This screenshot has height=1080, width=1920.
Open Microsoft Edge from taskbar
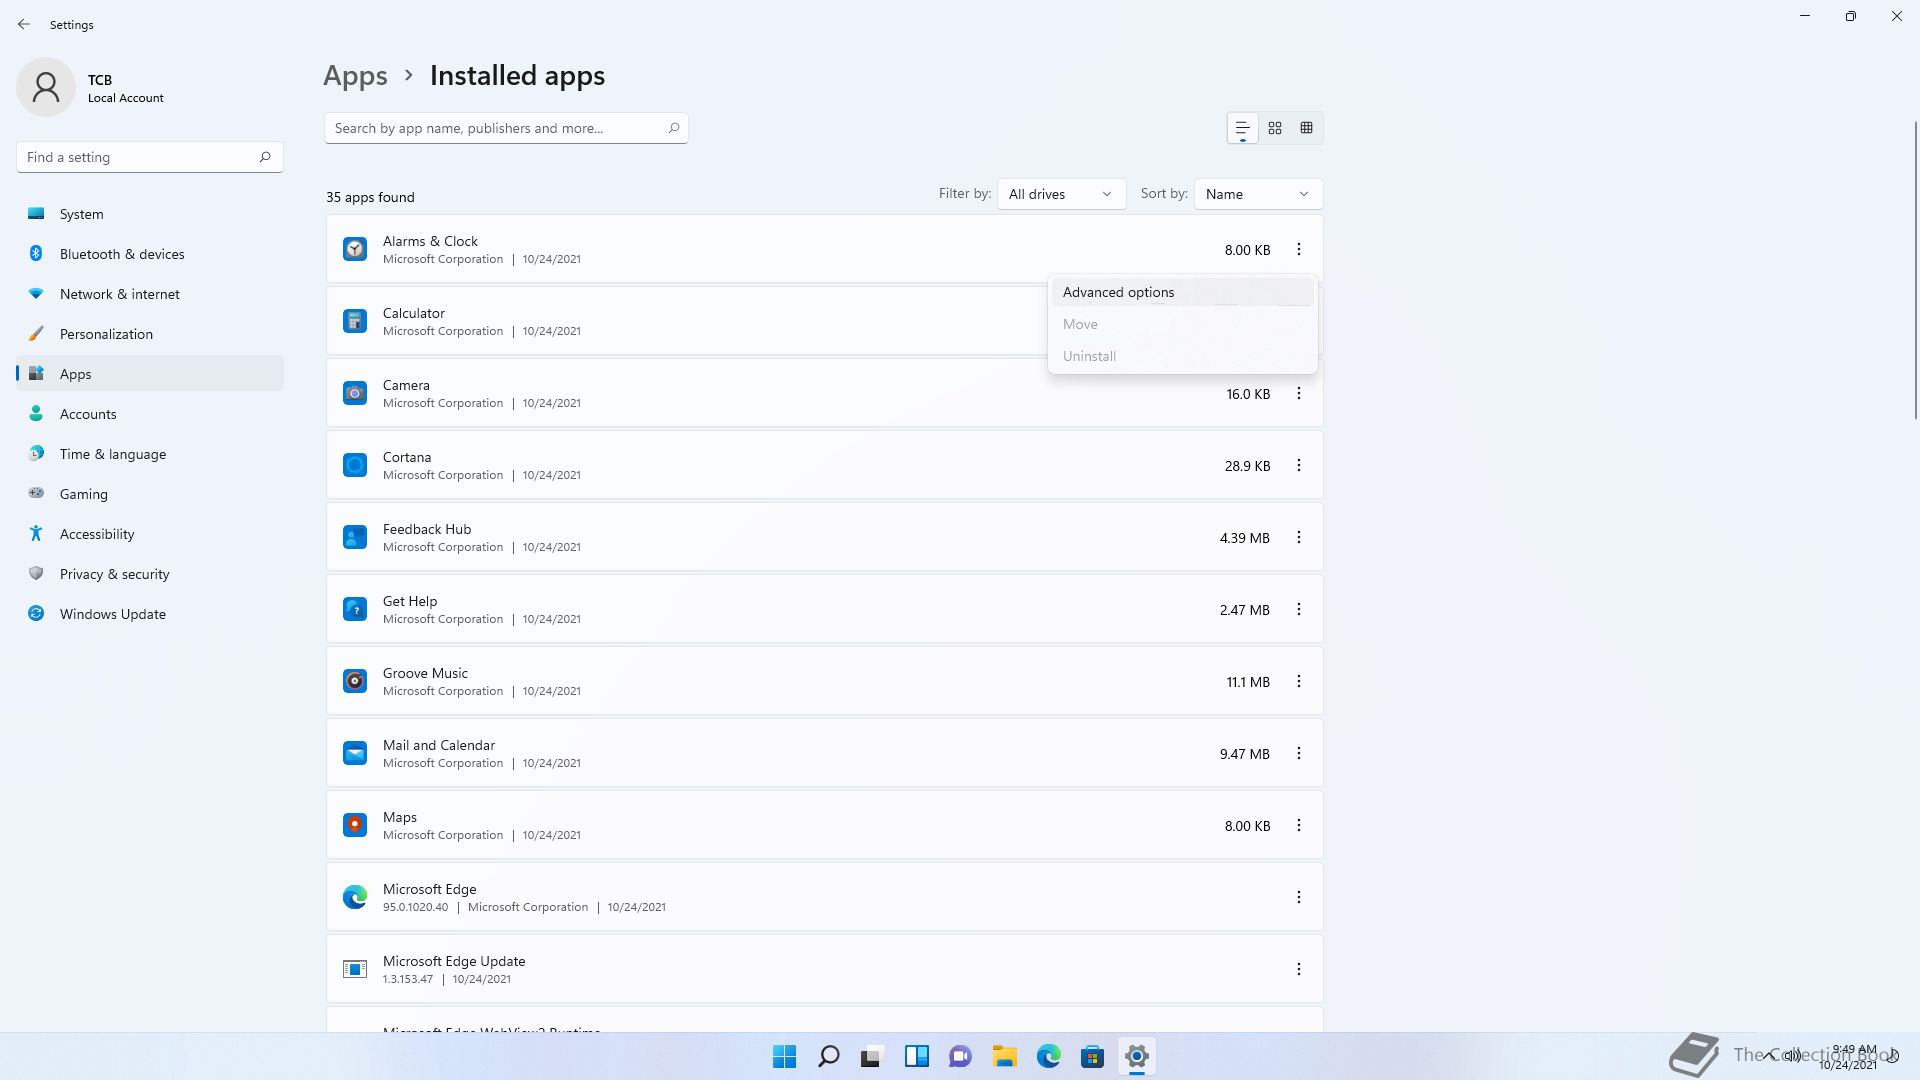pos(1049,1056)
